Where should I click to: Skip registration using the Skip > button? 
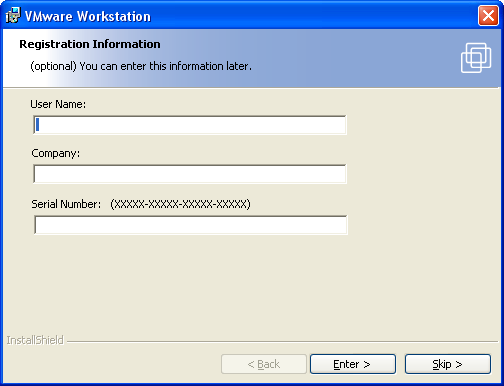click(x=448, y=364)
